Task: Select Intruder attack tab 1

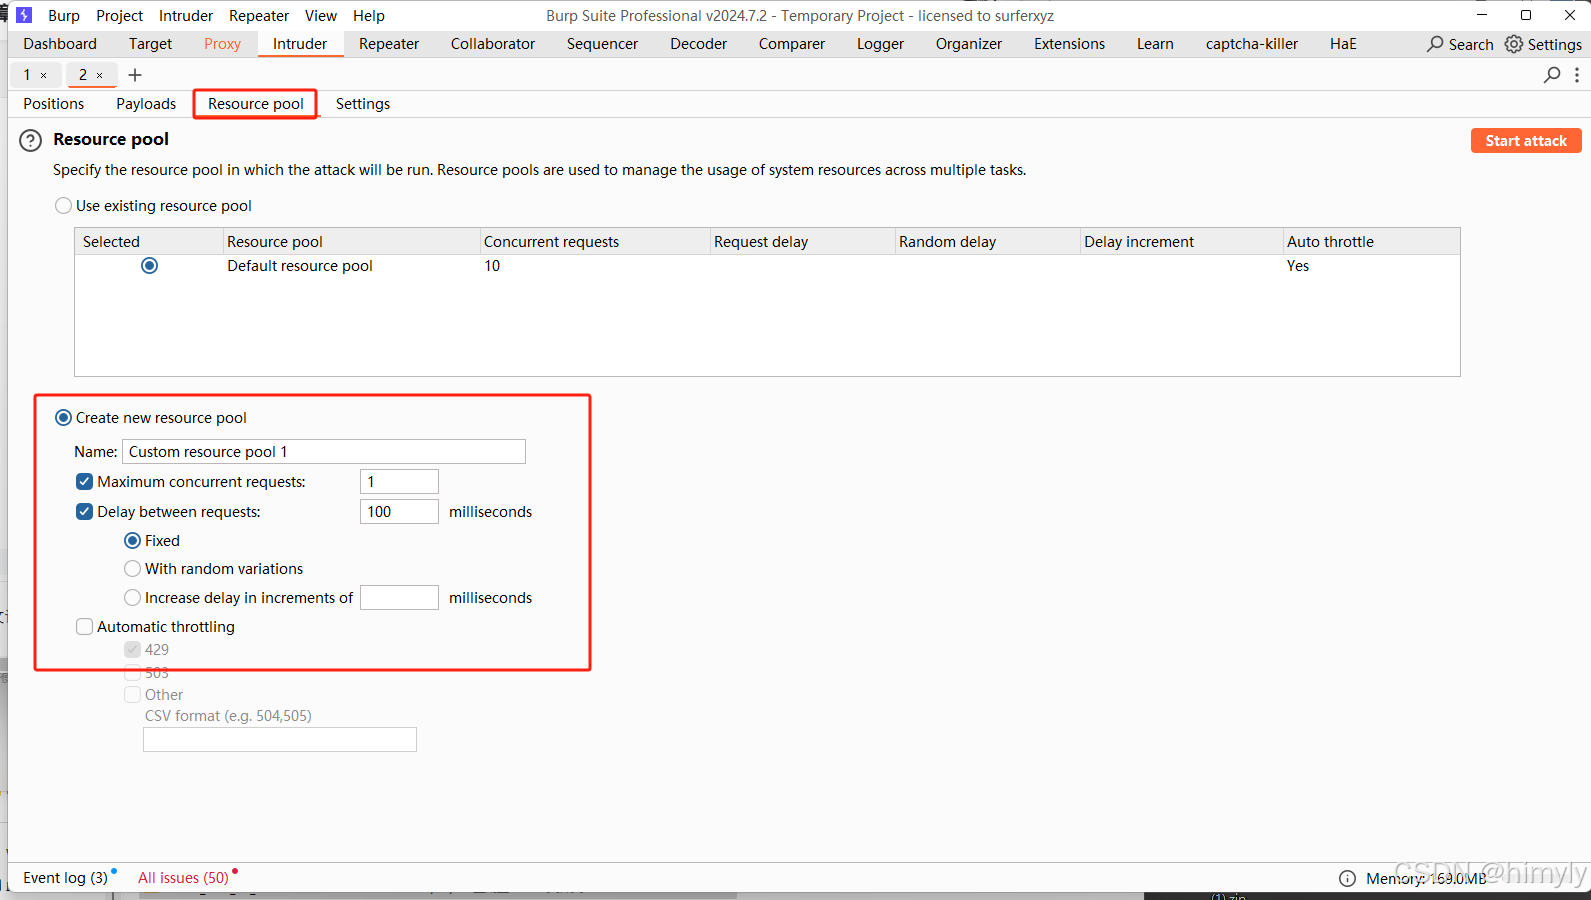Action: point(27,75)
